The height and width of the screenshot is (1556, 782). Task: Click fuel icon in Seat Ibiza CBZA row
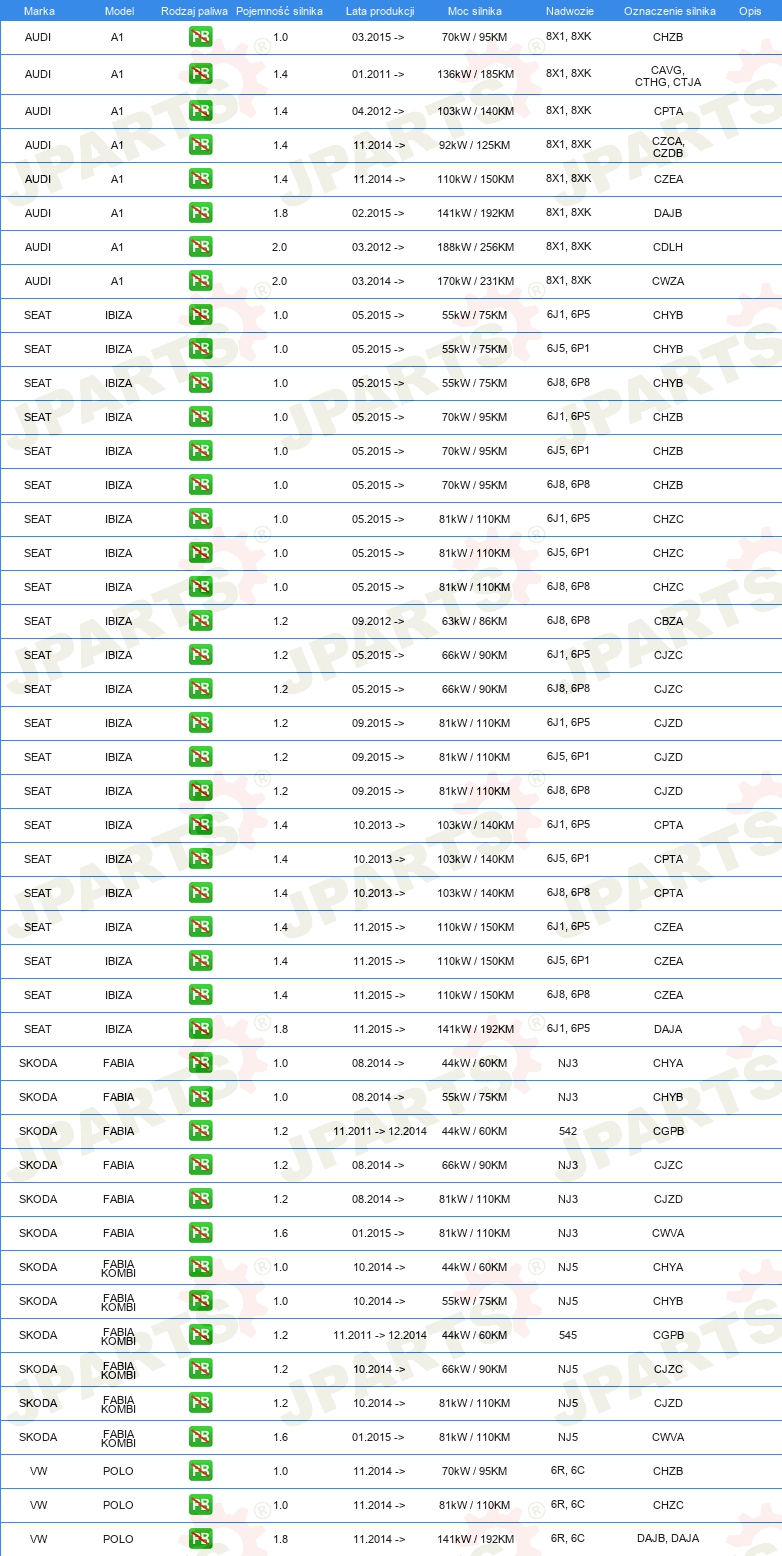[x=200, y=621]
